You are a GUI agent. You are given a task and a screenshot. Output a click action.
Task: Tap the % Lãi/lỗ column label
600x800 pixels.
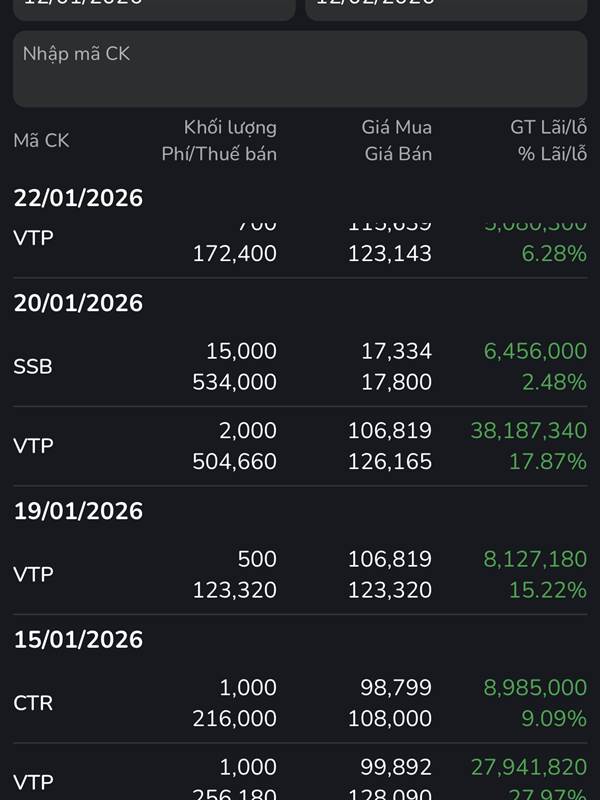pos(552,154)
